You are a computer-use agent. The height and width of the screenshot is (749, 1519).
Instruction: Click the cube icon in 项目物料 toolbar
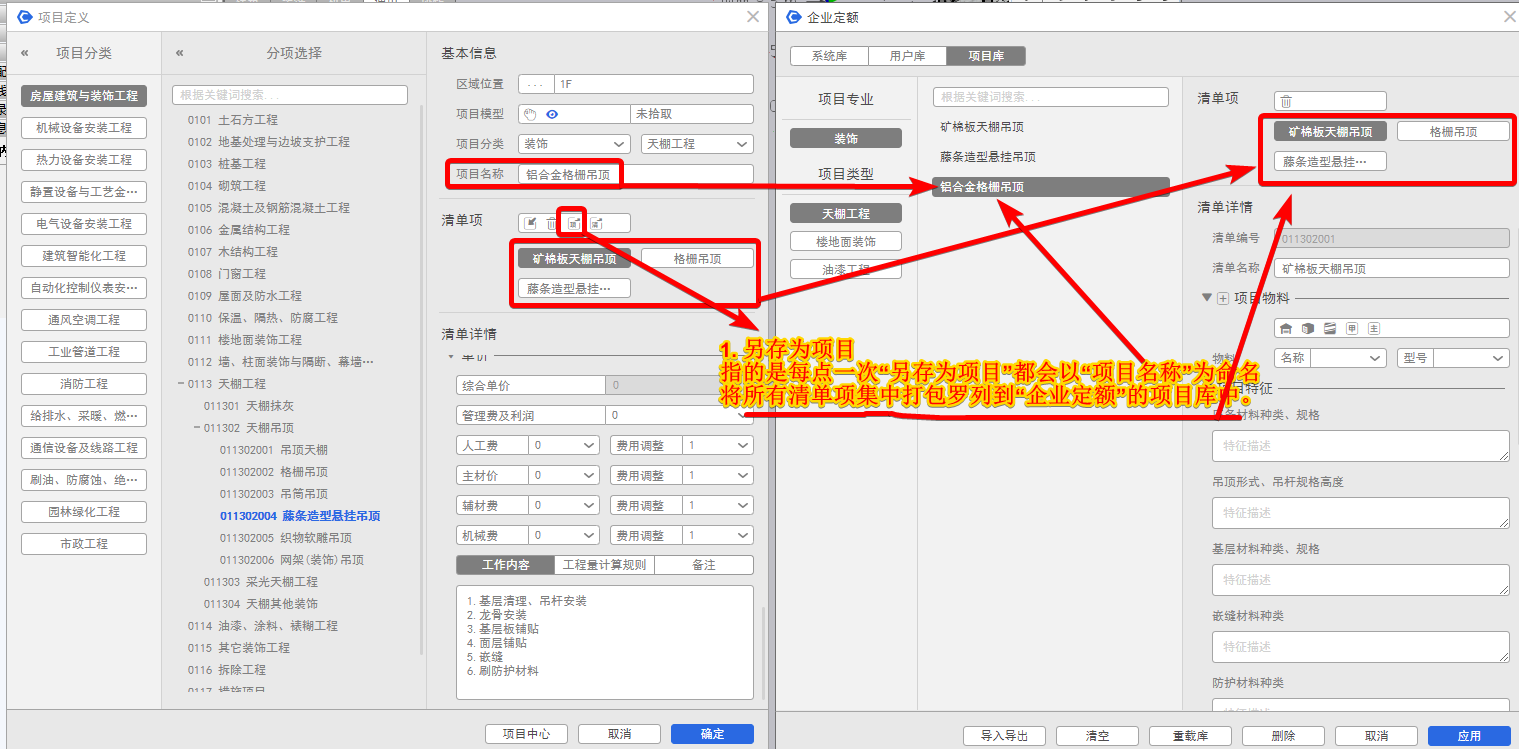pos(1308,328)
